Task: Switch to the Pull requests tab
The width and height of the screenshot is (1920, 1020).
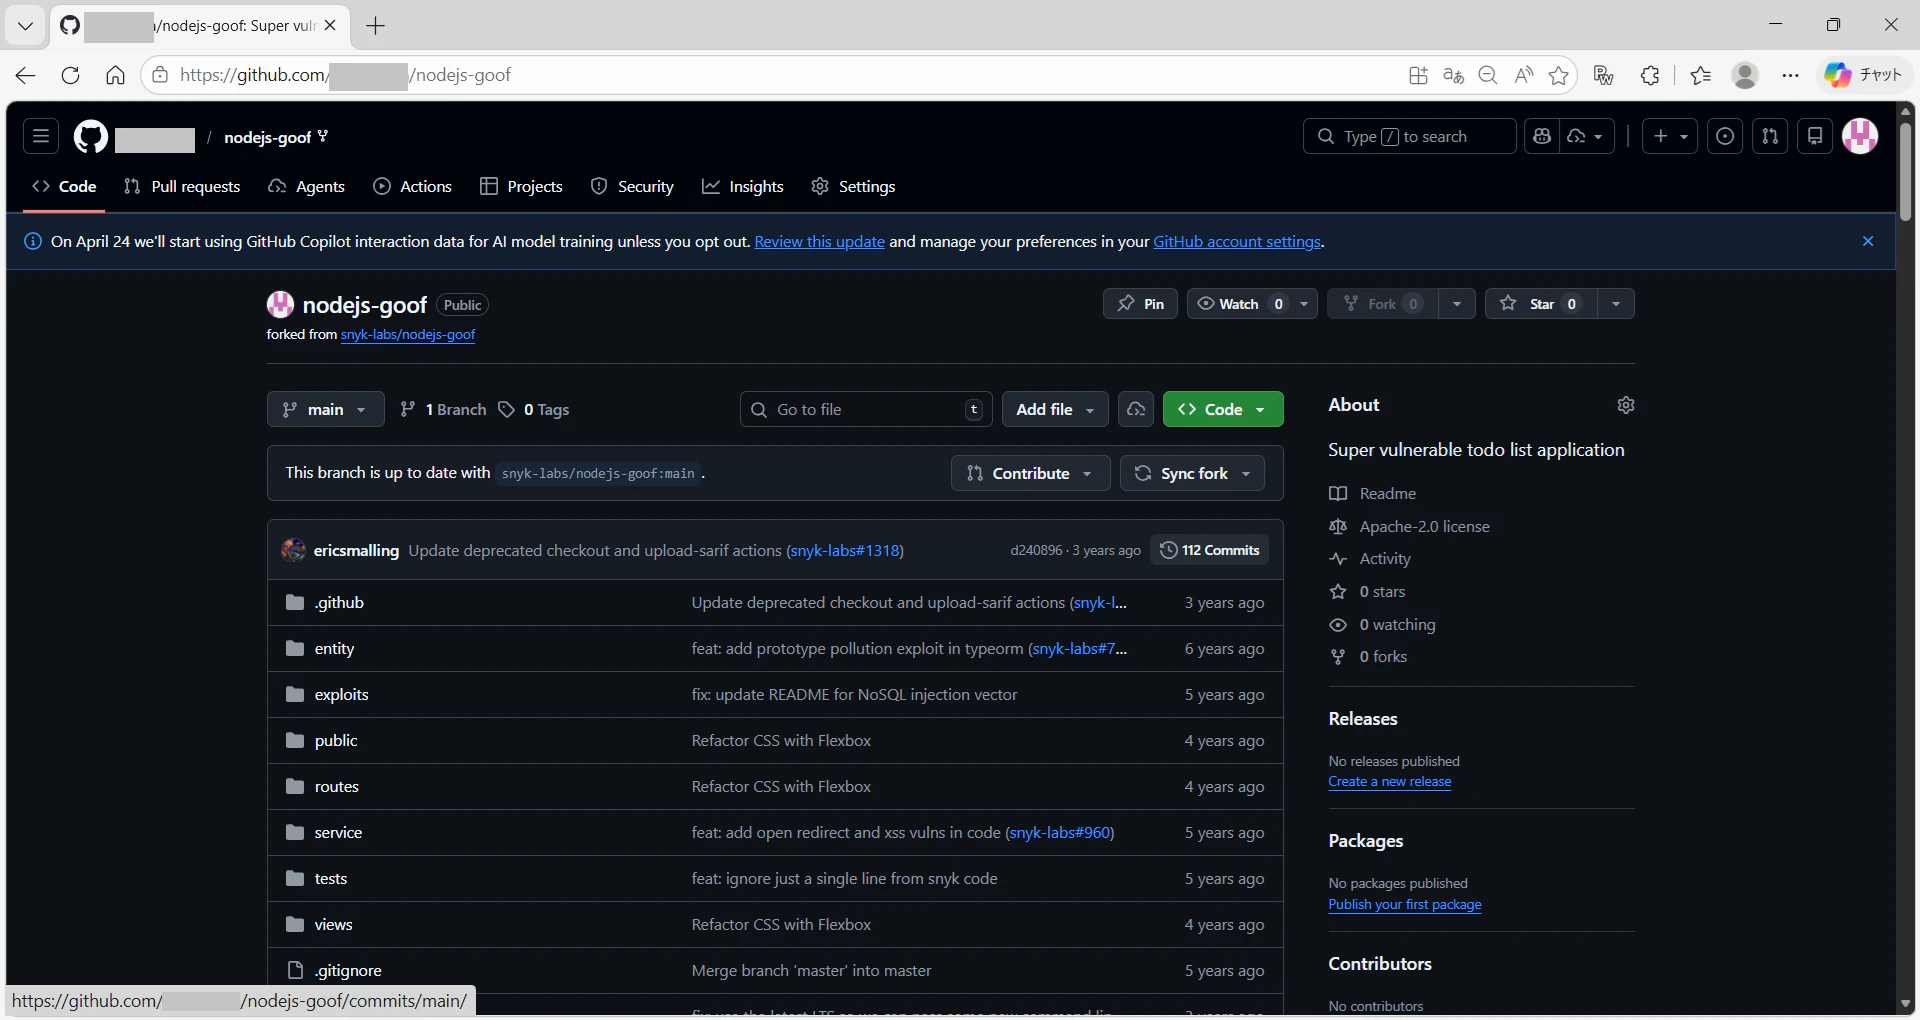Action: click(182, 187)
